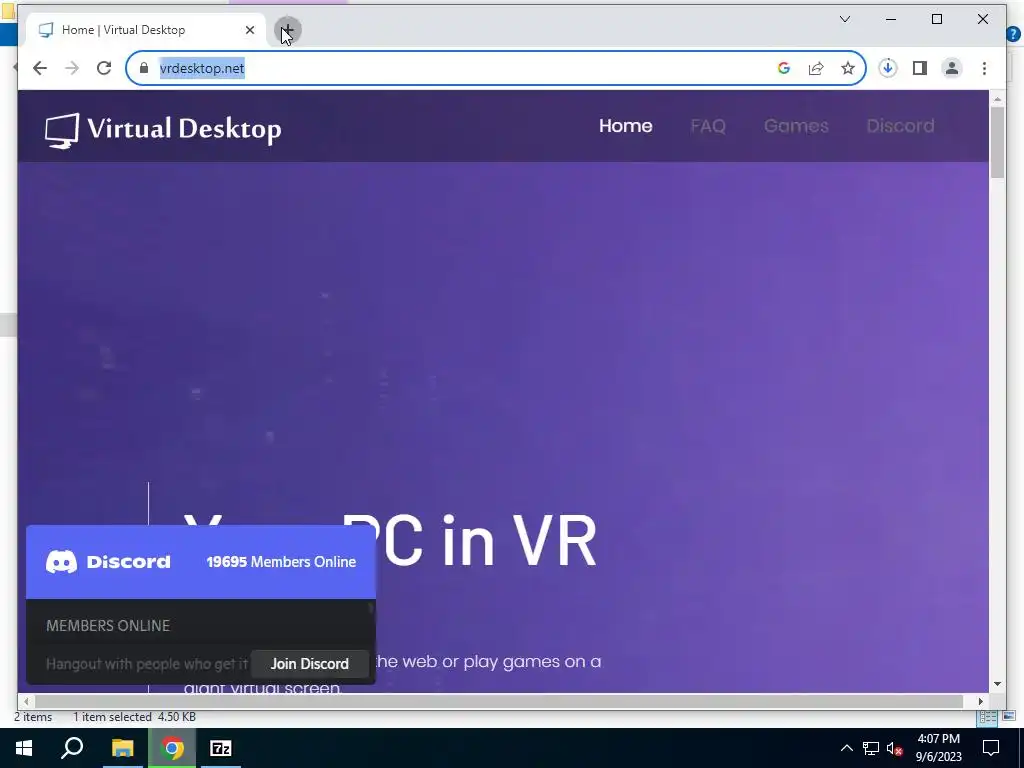
Task: Click the vertical scrollbar thumb
Action: coord(997,142)
